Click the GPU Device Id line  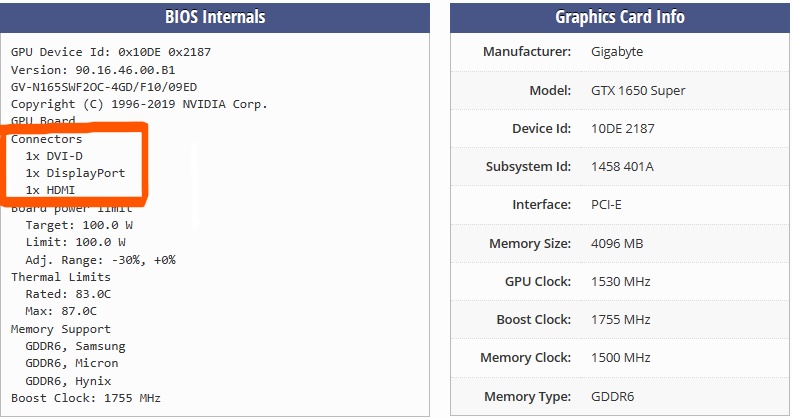110,52
